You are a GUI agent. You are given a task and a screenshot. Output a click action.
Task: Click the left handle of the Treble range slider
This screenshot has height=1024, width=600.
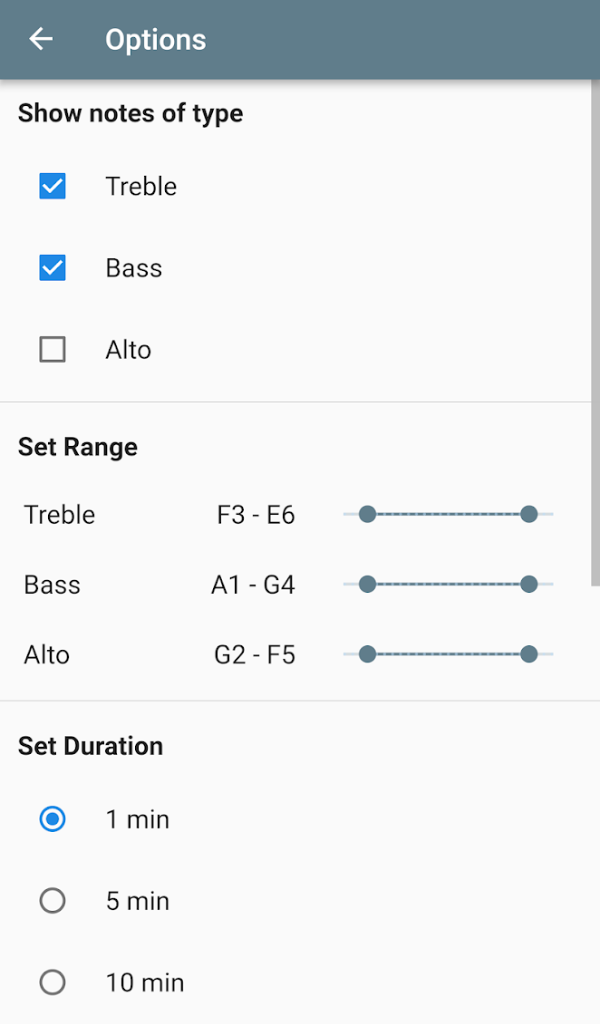click(x=368, y=514)
